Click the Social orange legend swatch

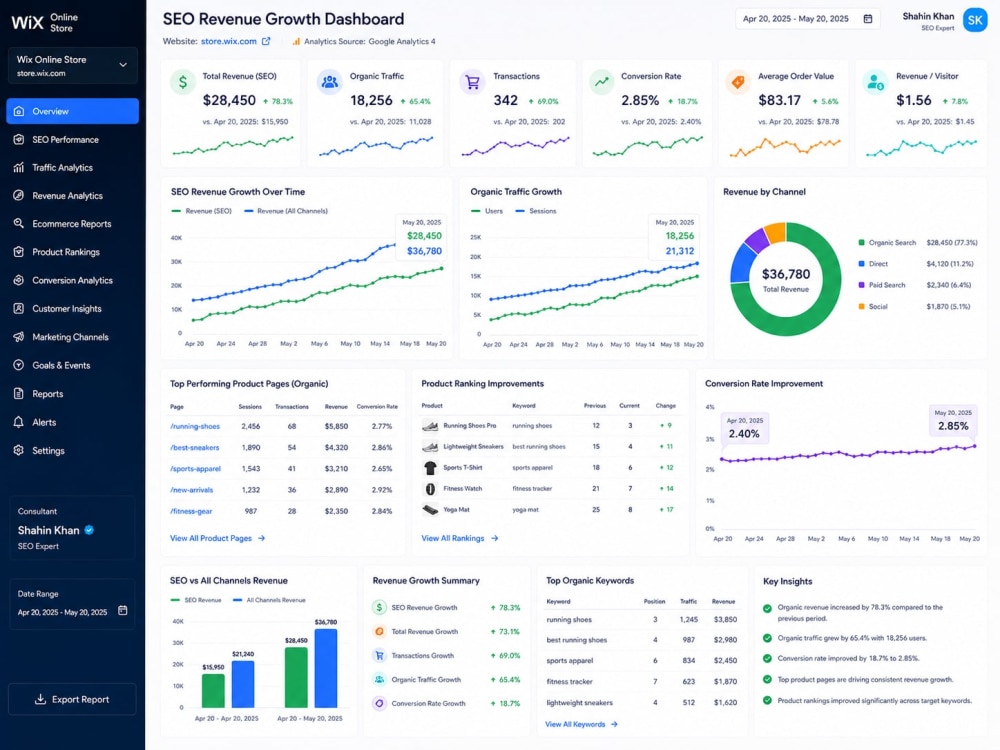pyautogui.click(x=862, y=306)
